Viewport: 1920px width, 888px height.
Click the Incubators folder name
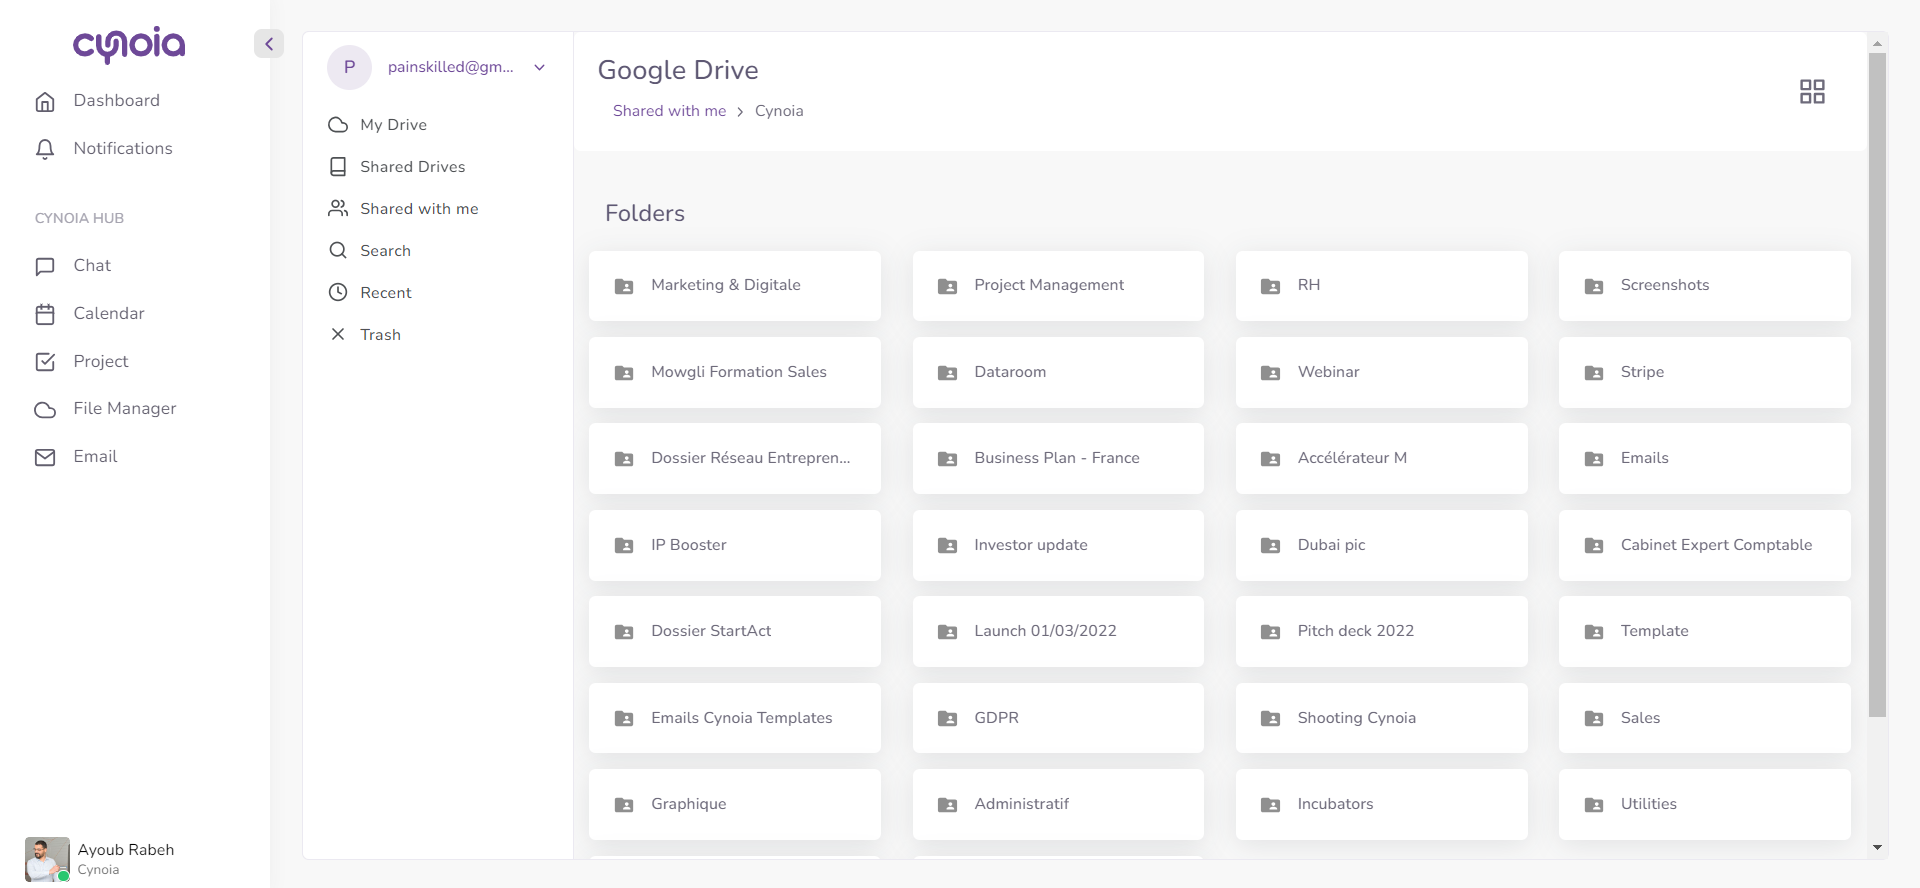[x=1335, y=804]
